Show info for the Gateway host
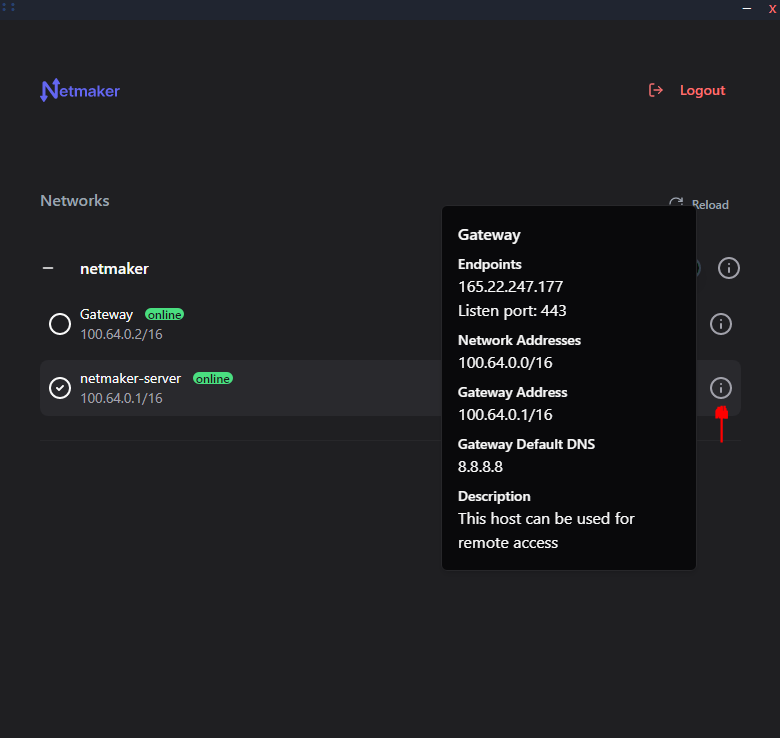Screen dimensions: 780x738 720,324
